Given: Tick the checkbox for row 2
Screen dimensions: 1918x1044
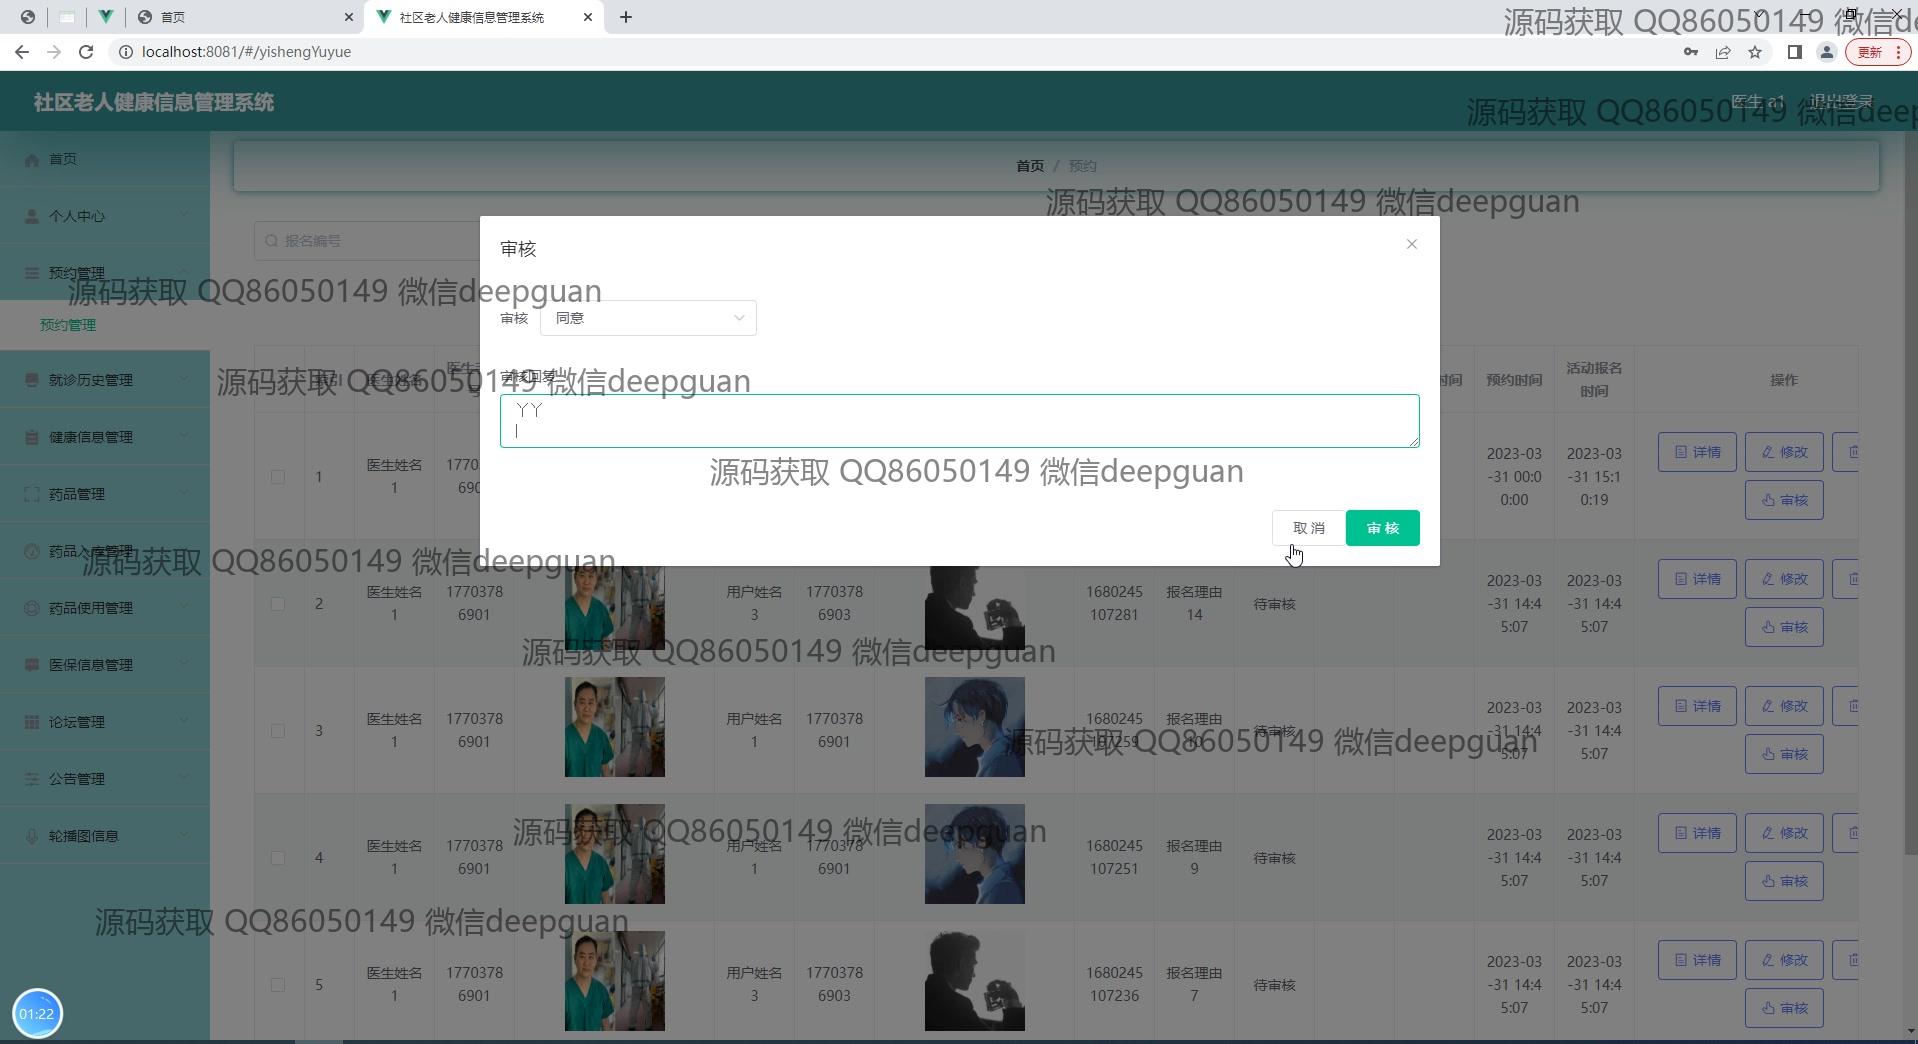Looking at the screenshot, I should tap(278, 604).
